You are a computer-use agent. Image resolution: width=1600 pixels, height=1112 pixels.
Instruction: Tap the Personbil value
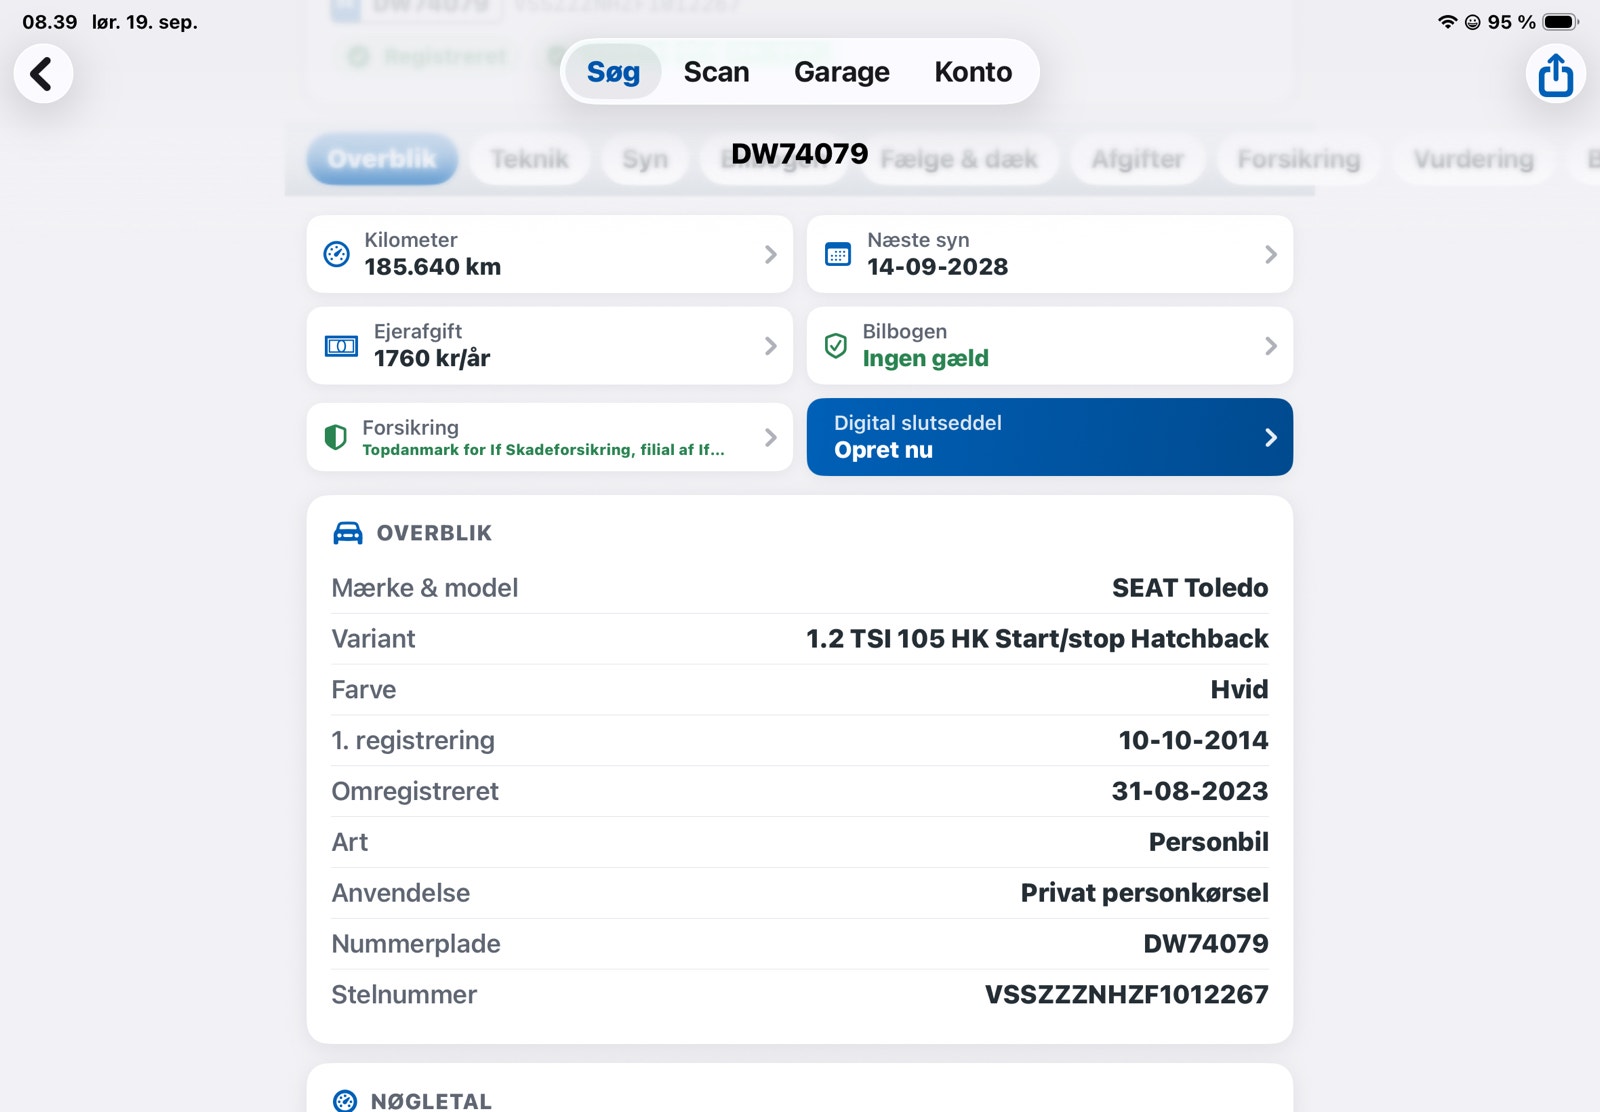(1208, 843)
